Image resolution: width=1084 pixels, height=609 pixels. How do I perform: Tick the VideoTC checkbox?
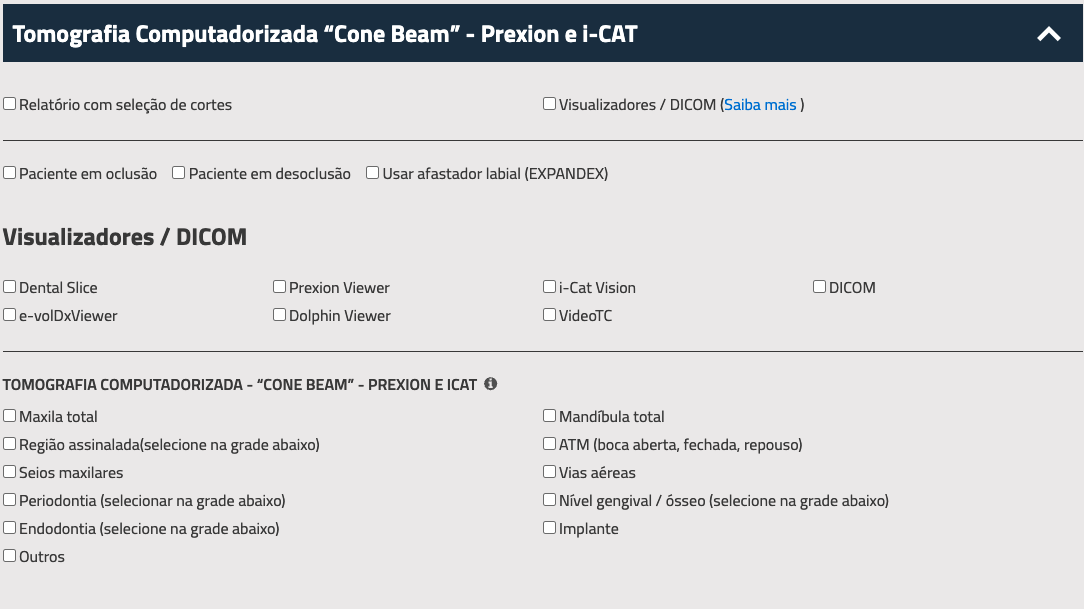tap(550, 315)
